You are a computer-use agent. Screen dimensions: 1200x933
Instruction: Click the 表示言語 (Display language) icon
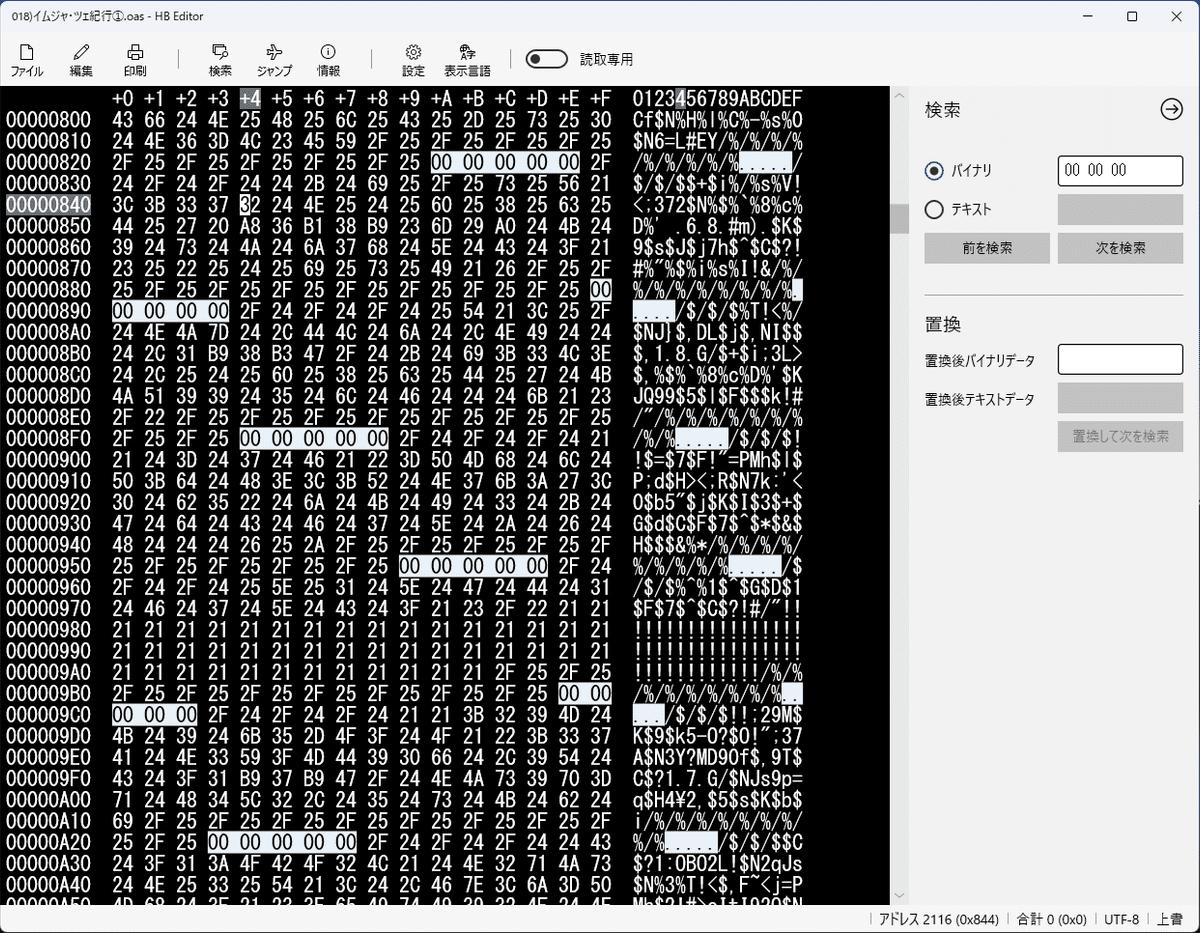tap(467, 60)
